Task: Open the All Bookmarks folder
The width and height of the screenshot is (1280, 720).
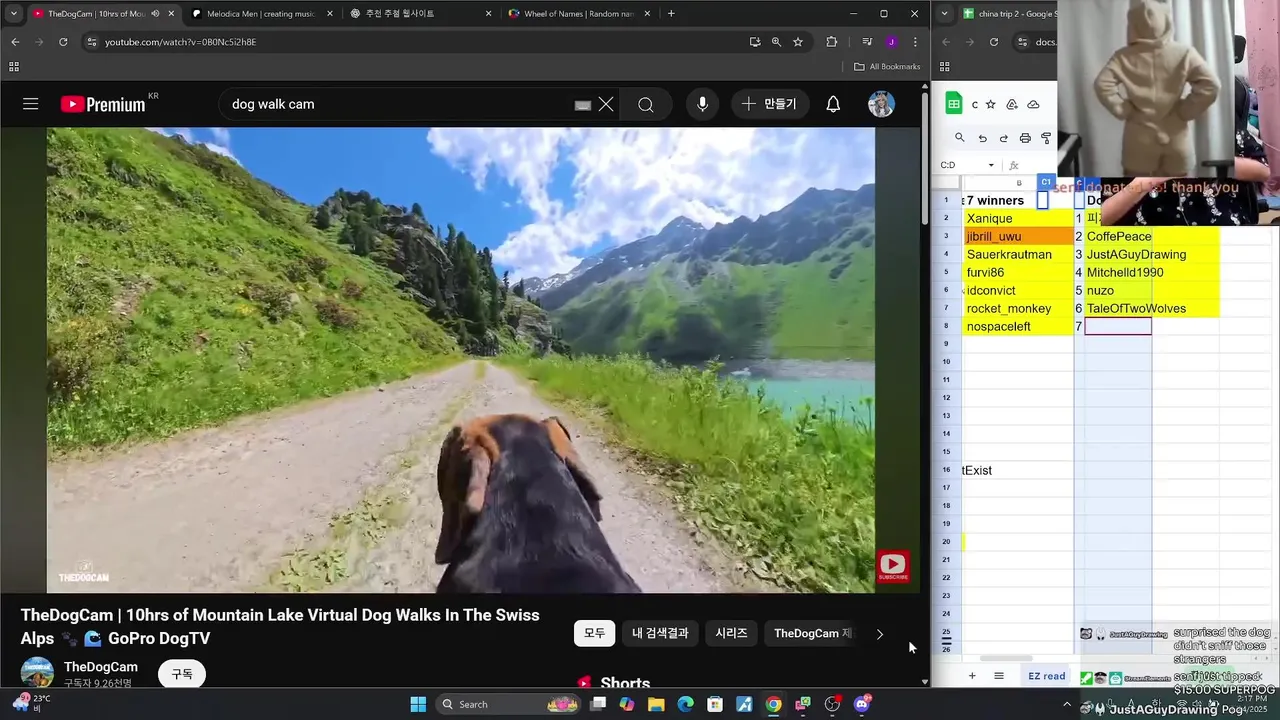Action: click(887, 67)
